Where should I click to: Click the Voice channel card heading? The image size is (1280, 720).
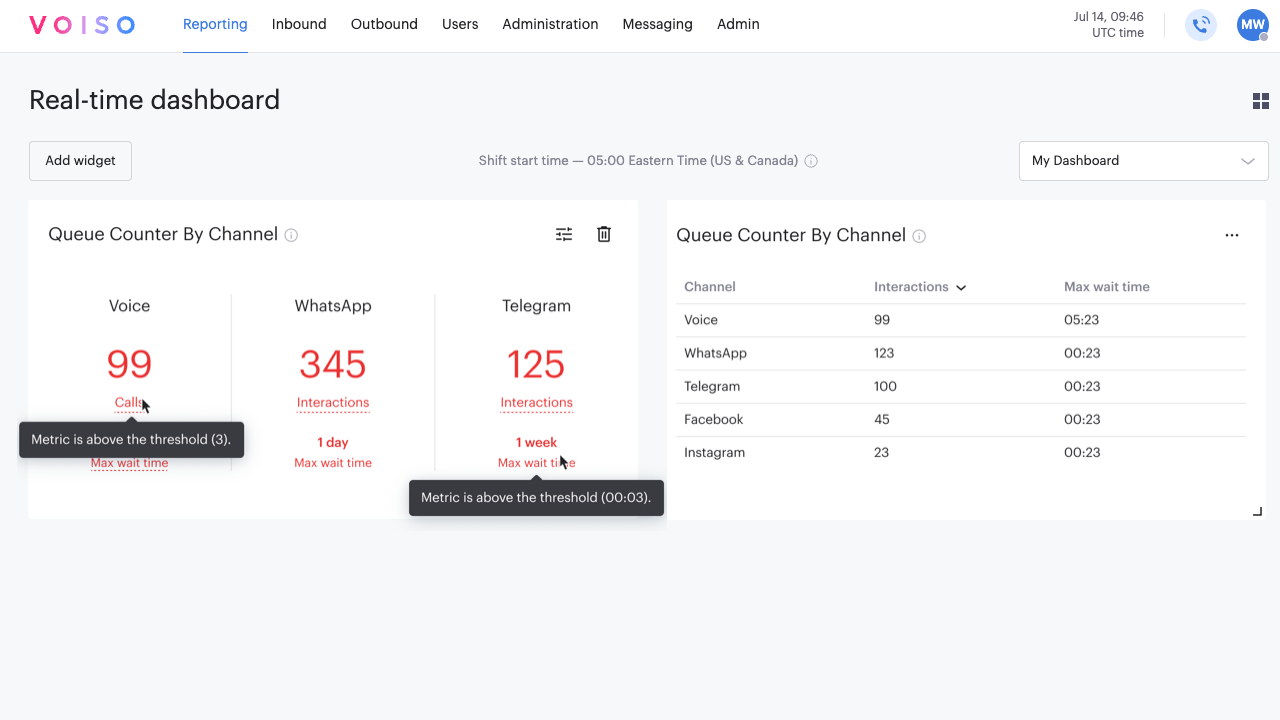click(x=129, y=306)
